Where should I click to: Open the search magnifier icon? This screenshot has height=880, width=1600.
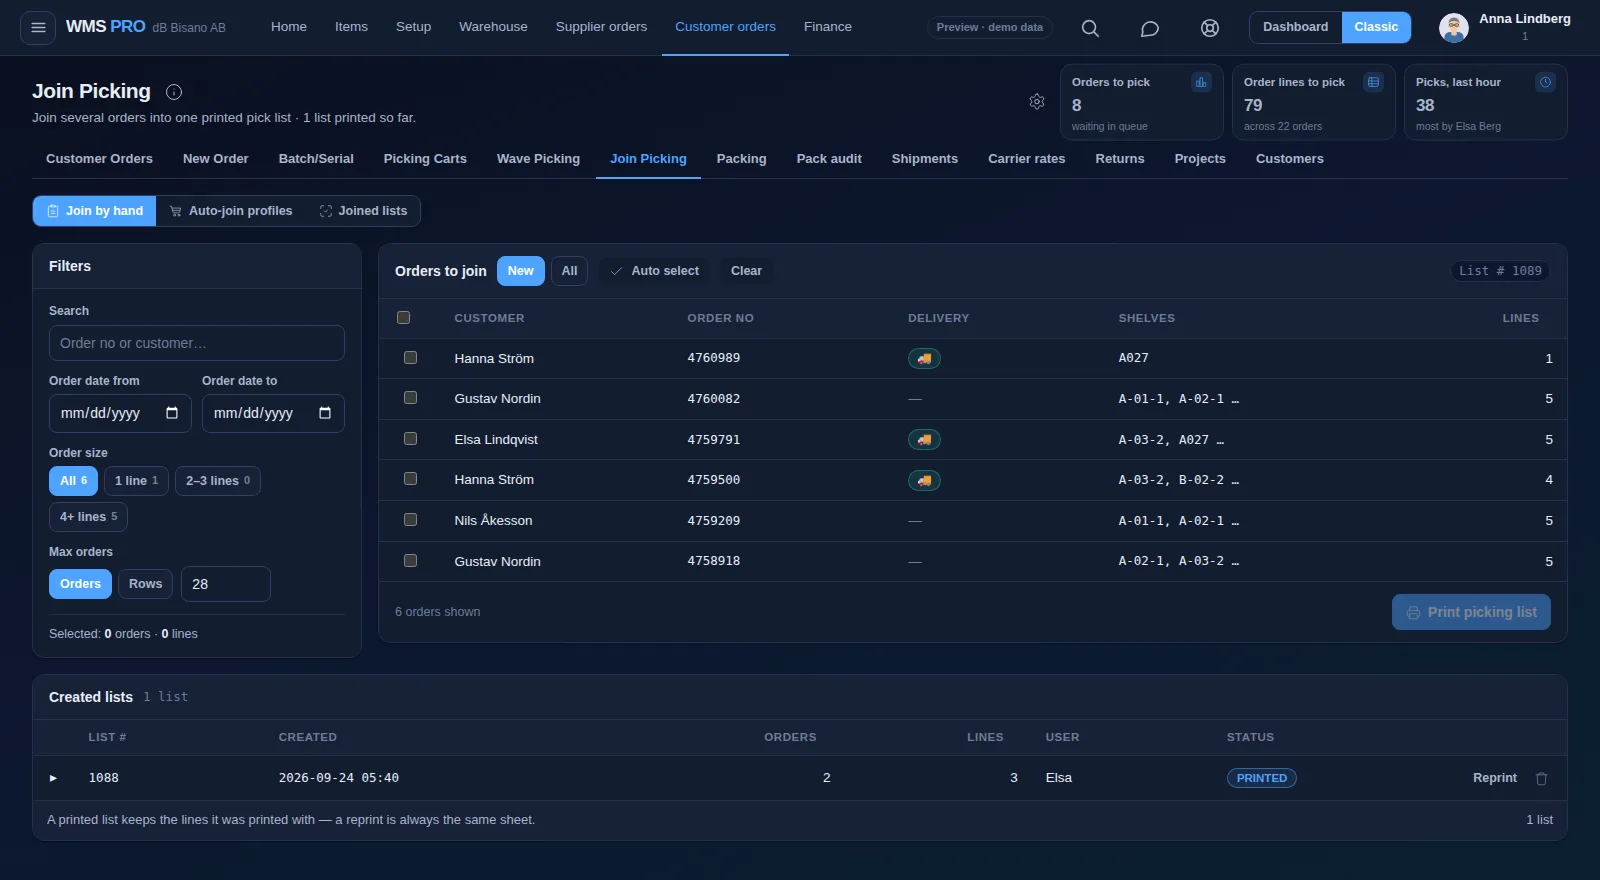pos(1090,28)
